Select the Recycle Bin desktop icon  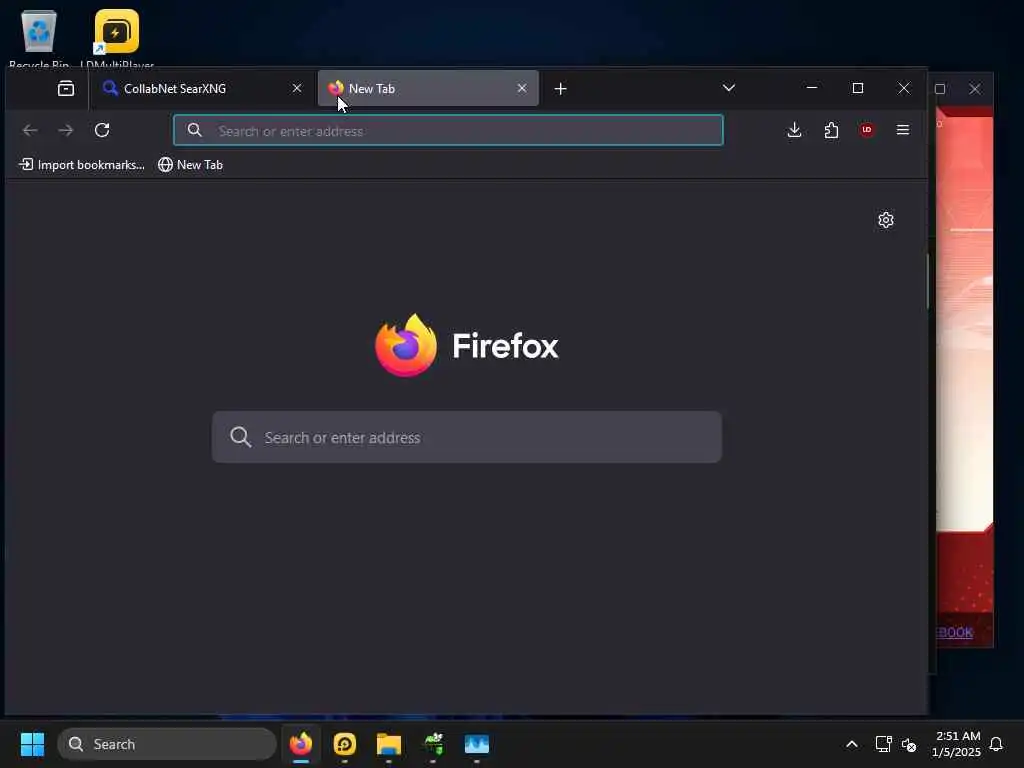coord(39,39)
